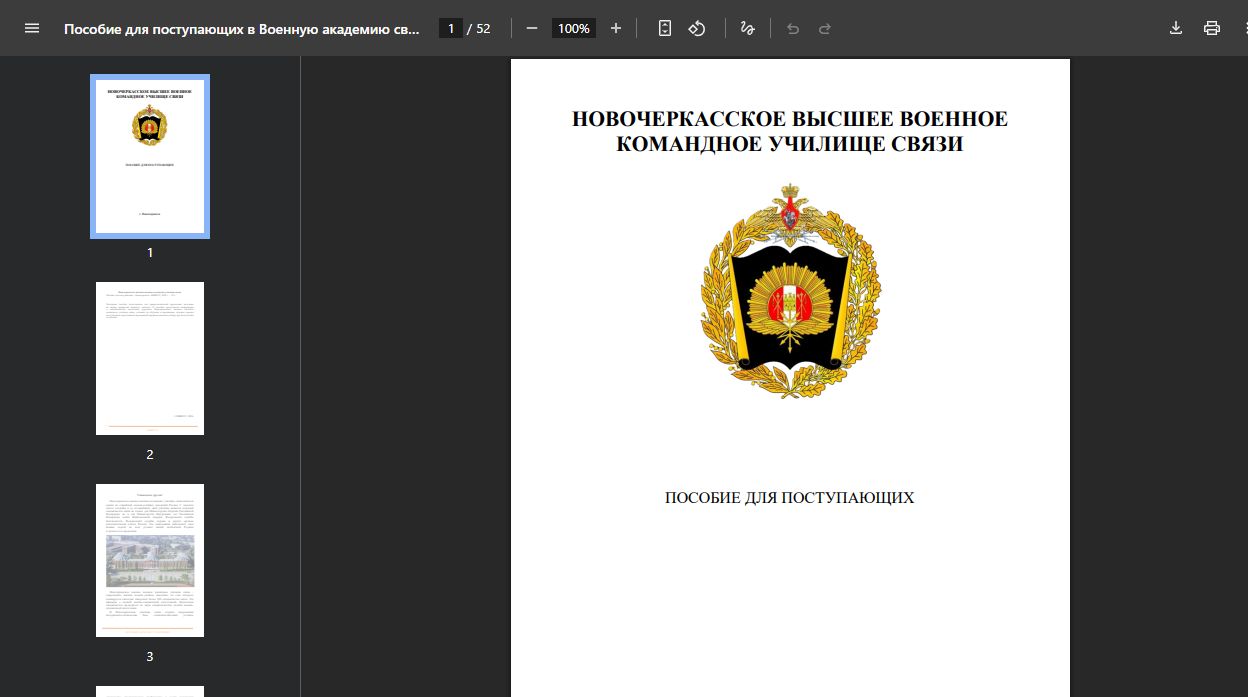The image size is (1248, 697).
Task: Click the zoom in plus button
Action: (x=616, y=28)
